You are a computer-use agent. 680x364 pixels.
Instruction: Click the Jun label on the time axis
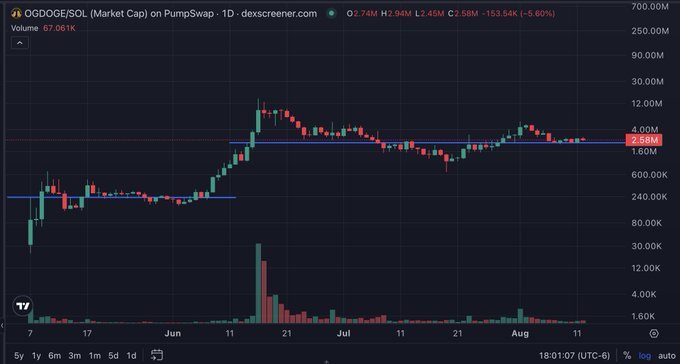coord(173,333)
